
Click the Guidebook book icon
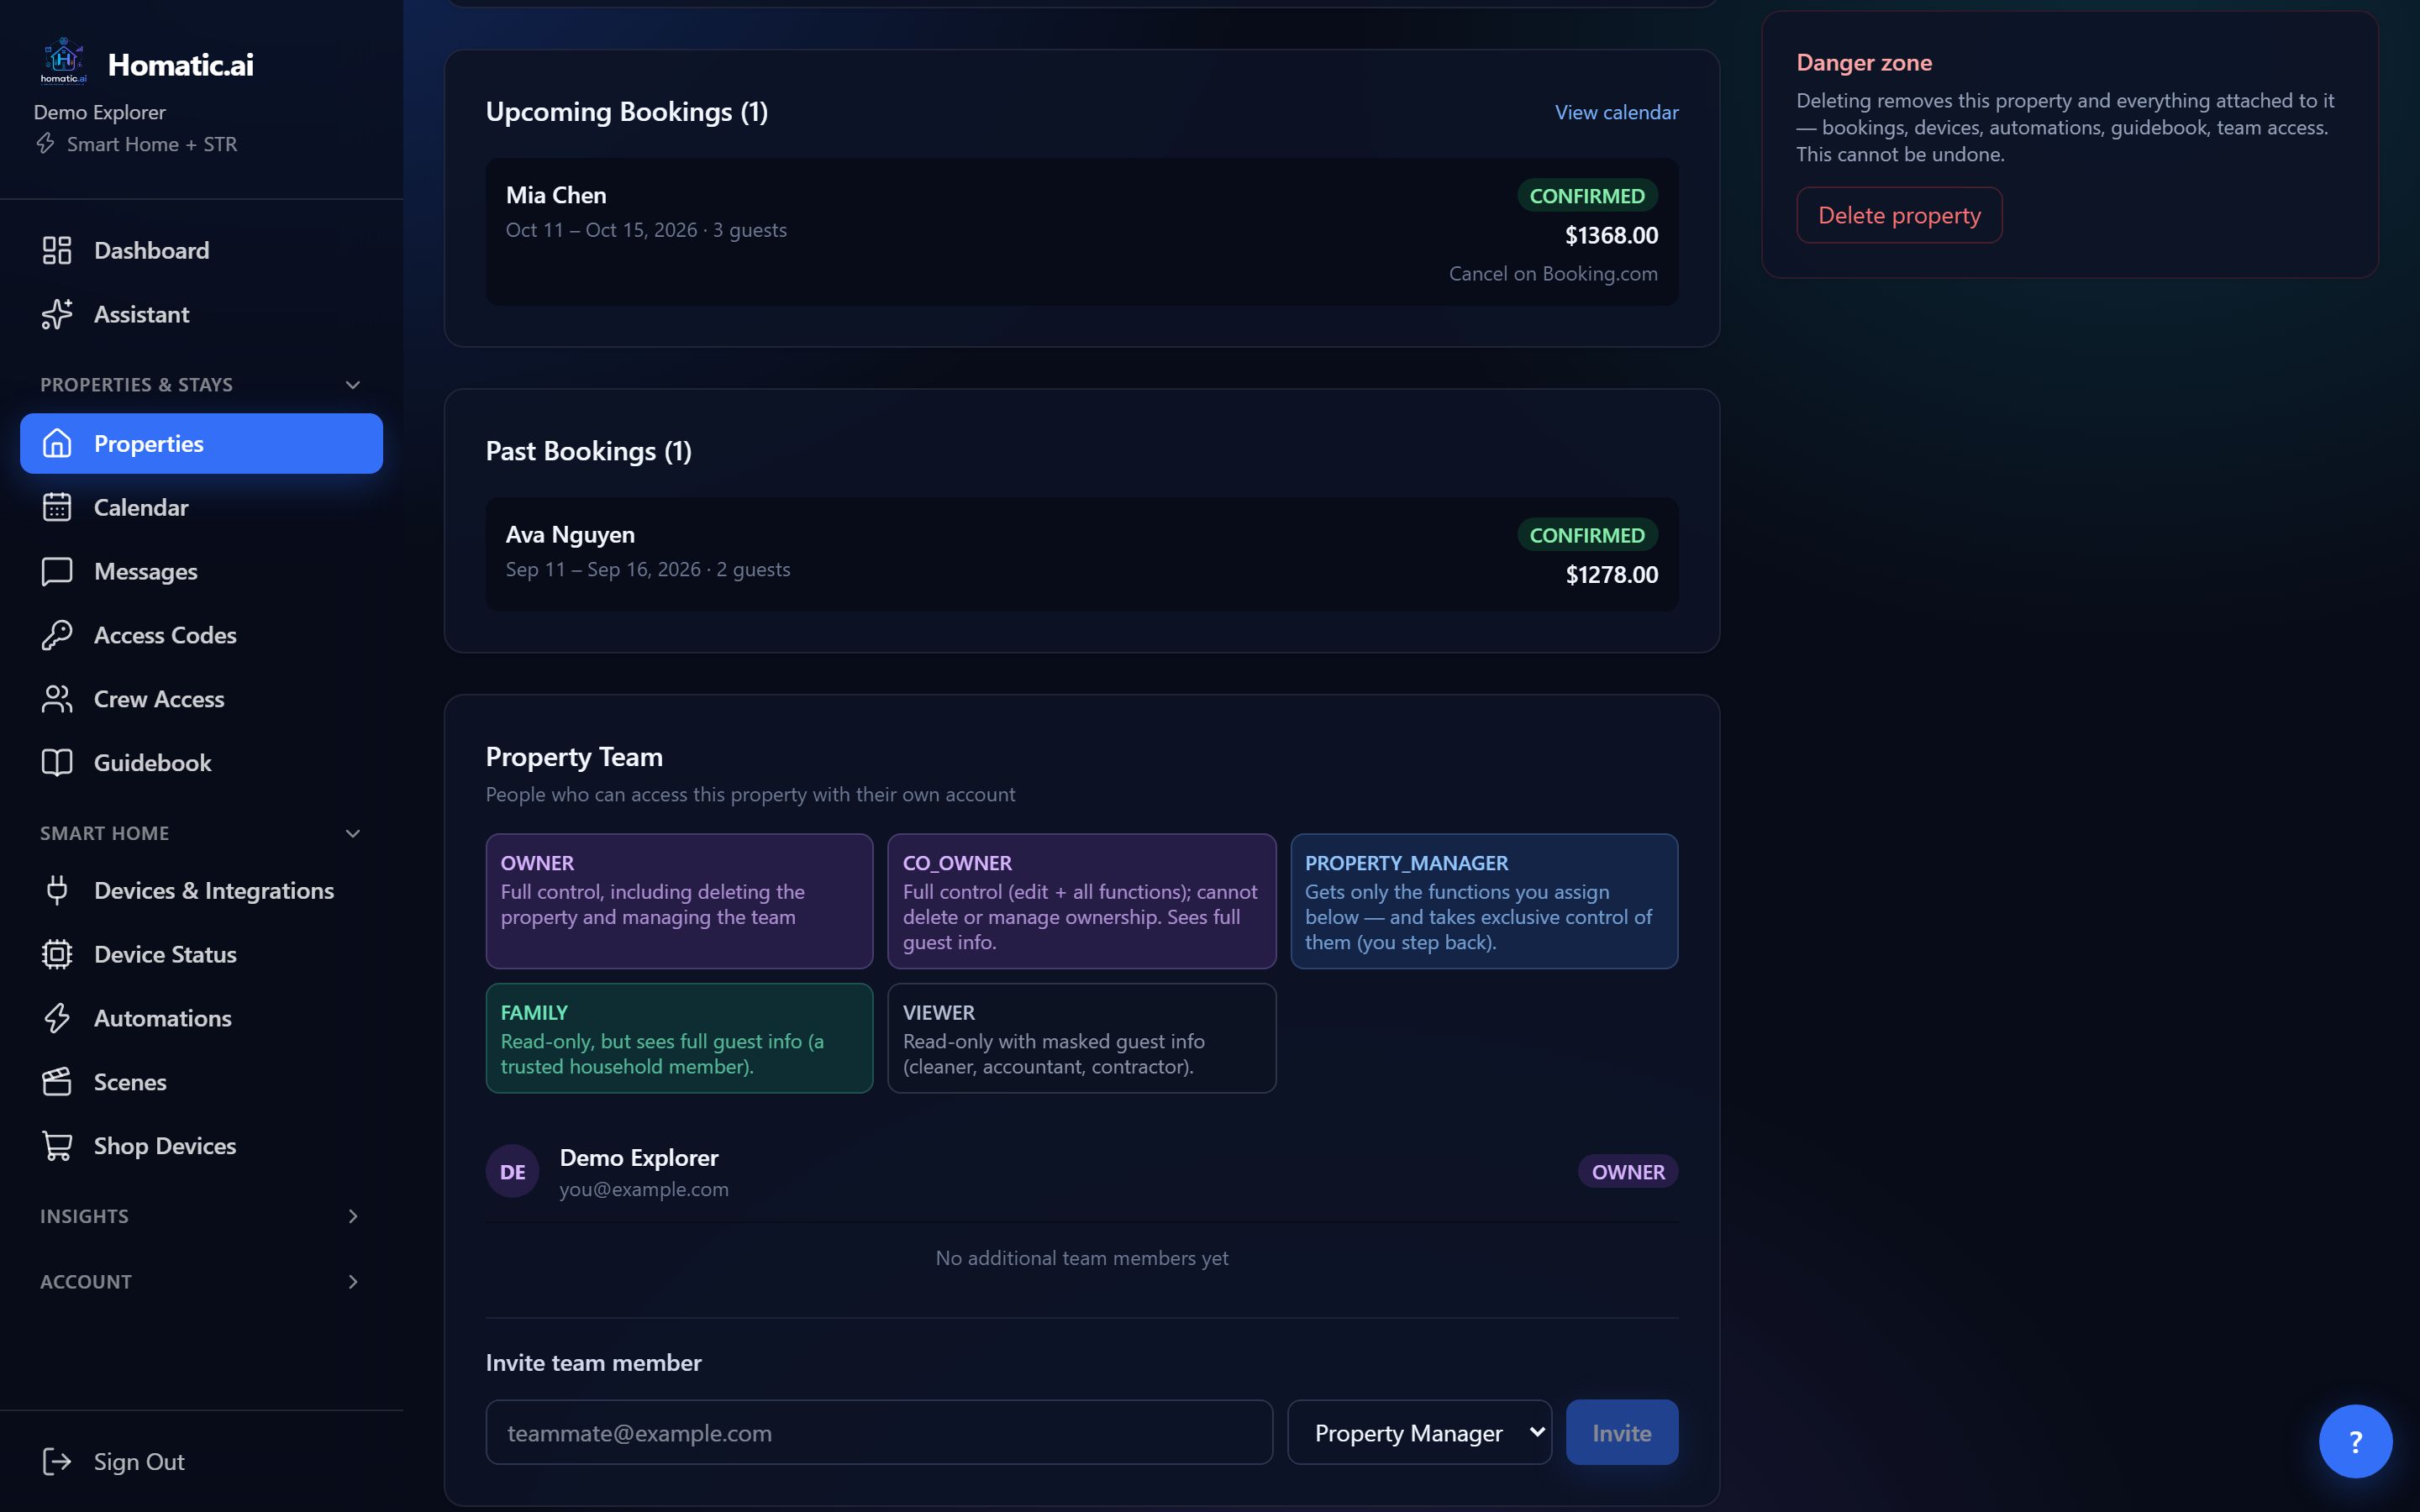coord(57,762)
